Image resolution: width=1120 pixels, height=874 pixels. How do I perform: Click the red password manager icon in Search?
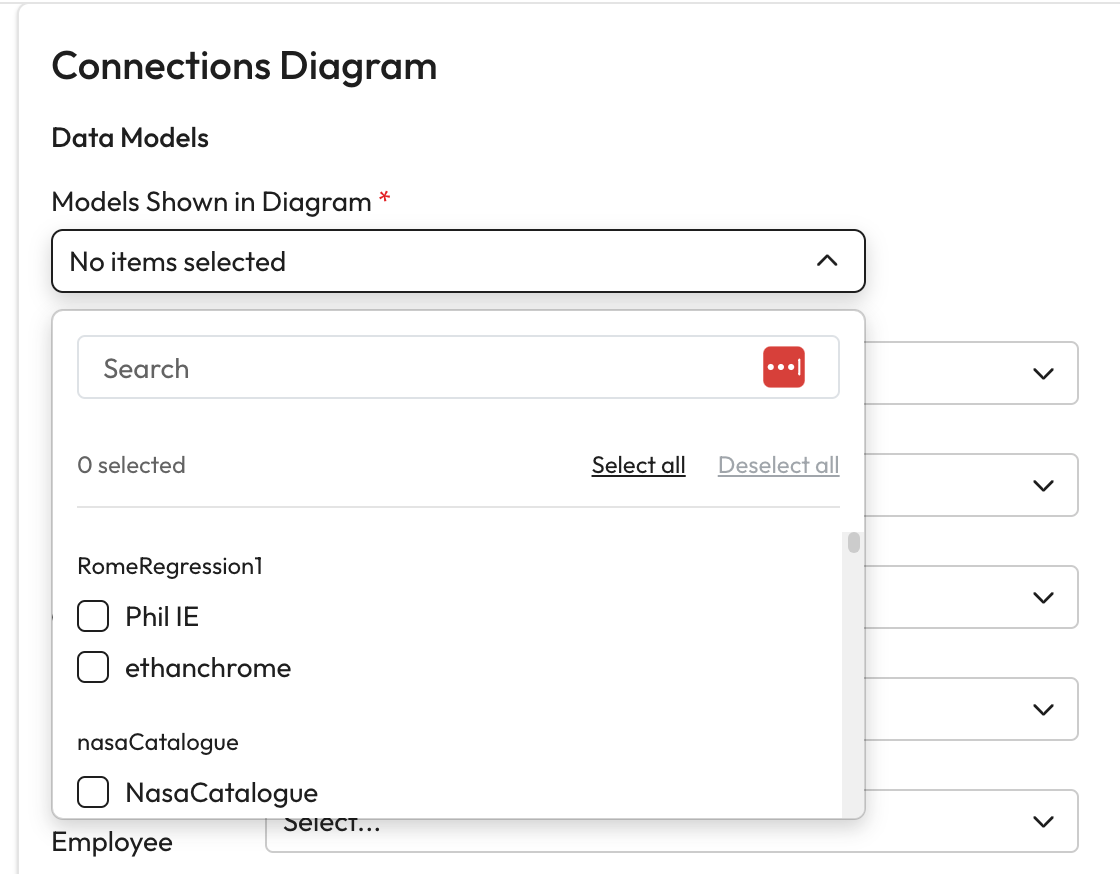(x=784, y=368)
